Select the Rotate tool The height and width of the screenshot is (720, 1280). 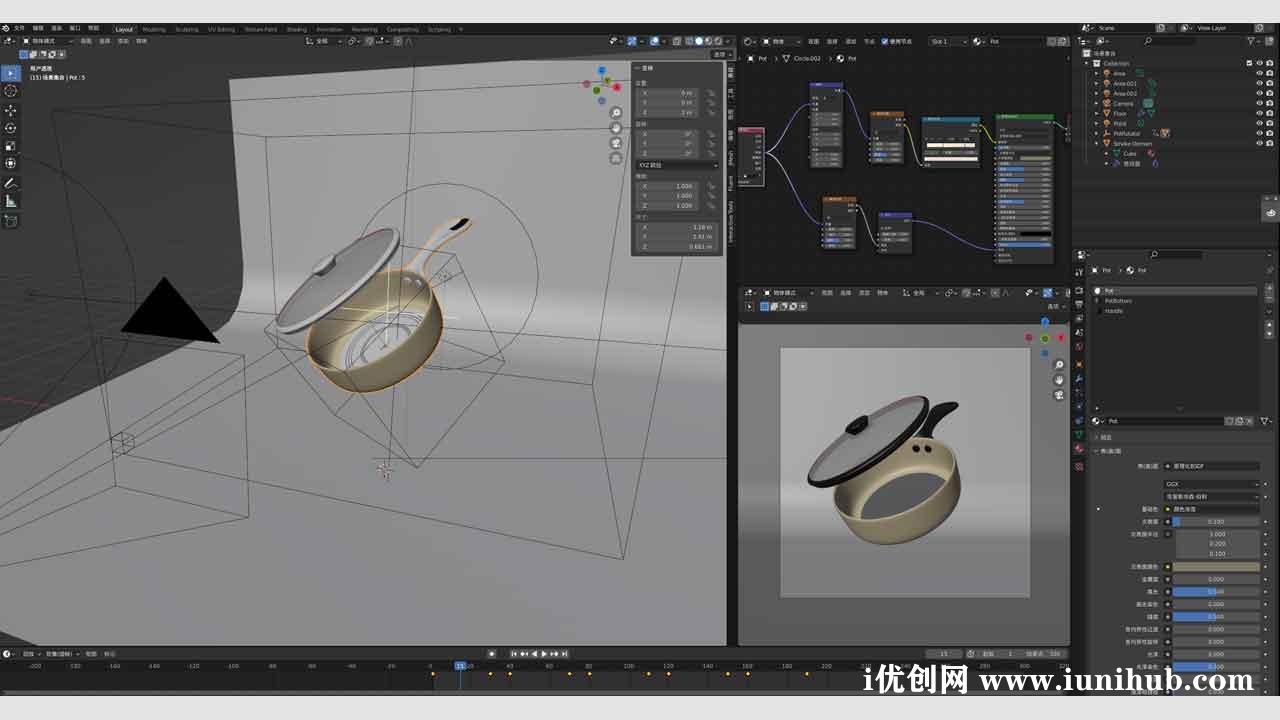(11, 128)
